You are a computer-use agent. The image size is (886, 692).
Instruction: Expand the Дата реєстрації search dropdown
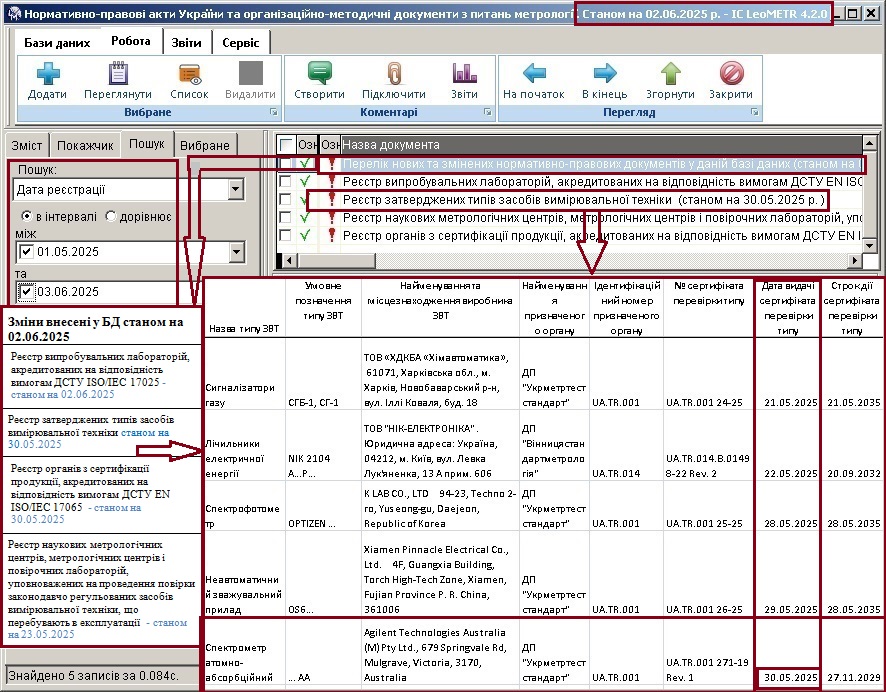coord(236,190)
